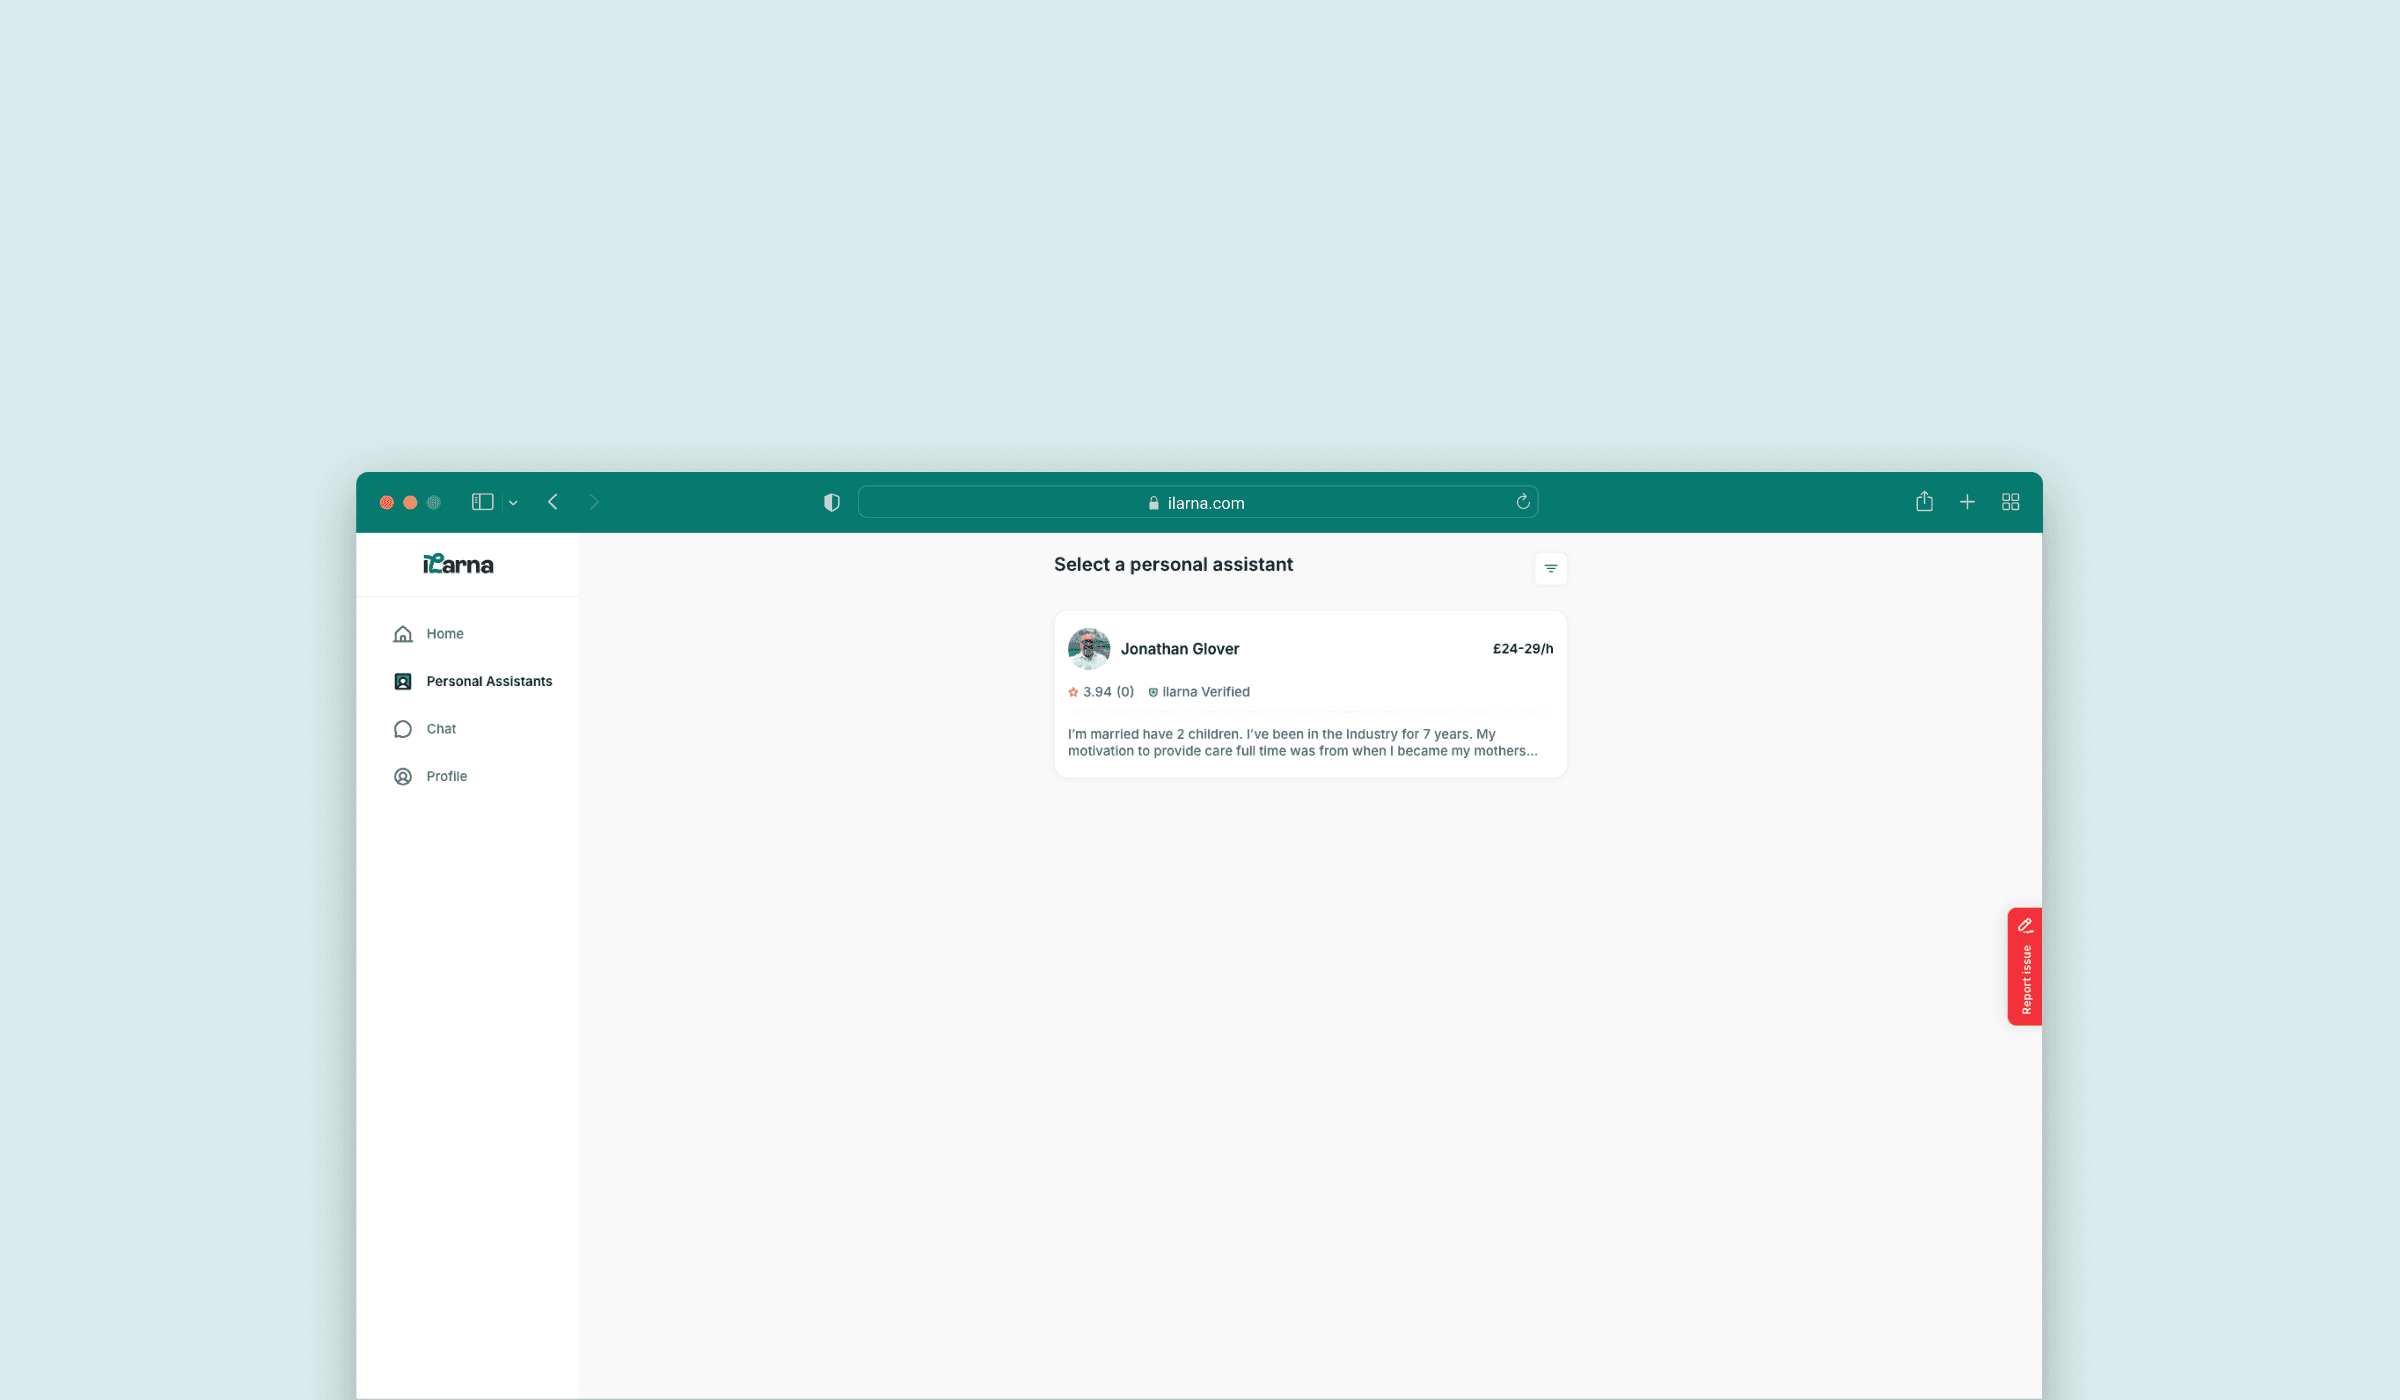
Task: Toggle the browser sidebar panel
Action: pos(482,502)
